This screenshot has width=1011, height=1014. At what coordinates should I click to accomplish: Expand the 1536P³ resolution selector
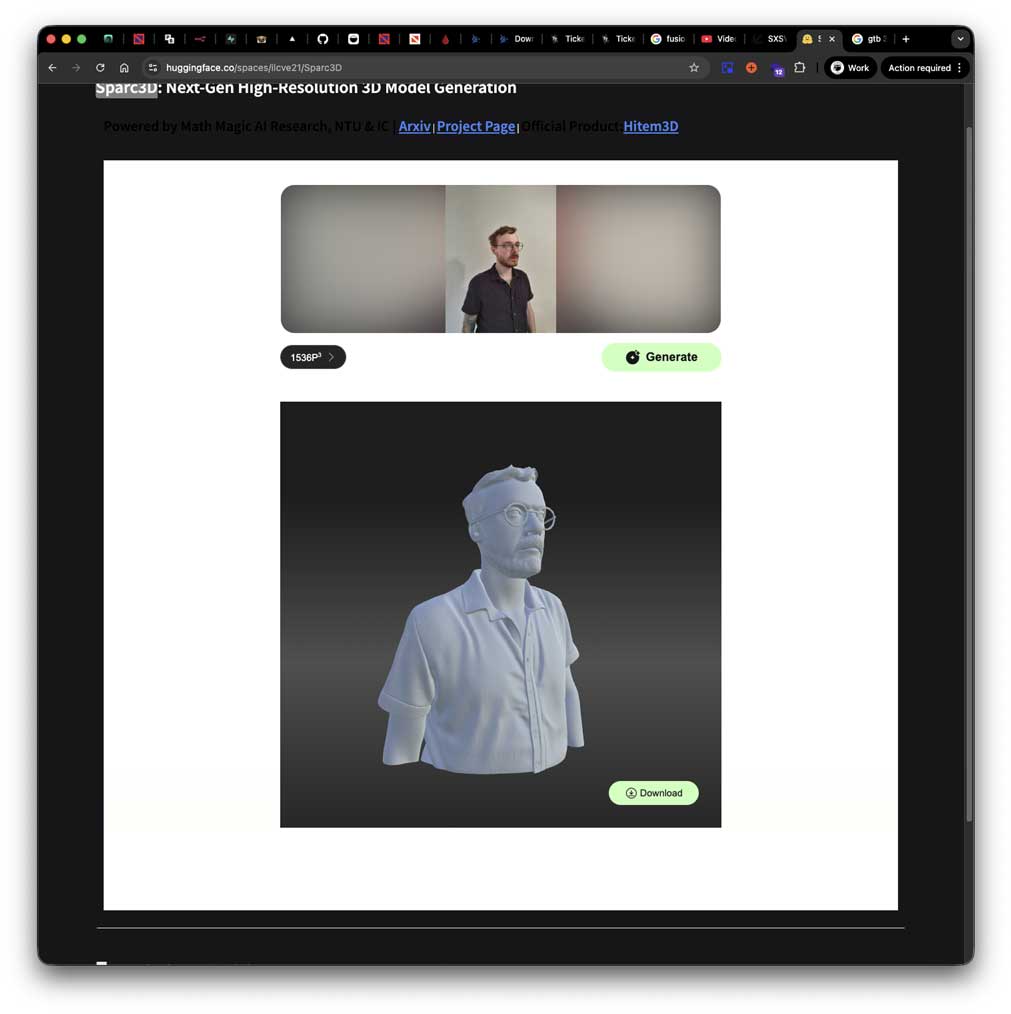pyautogui.click(x=313, y=357)
